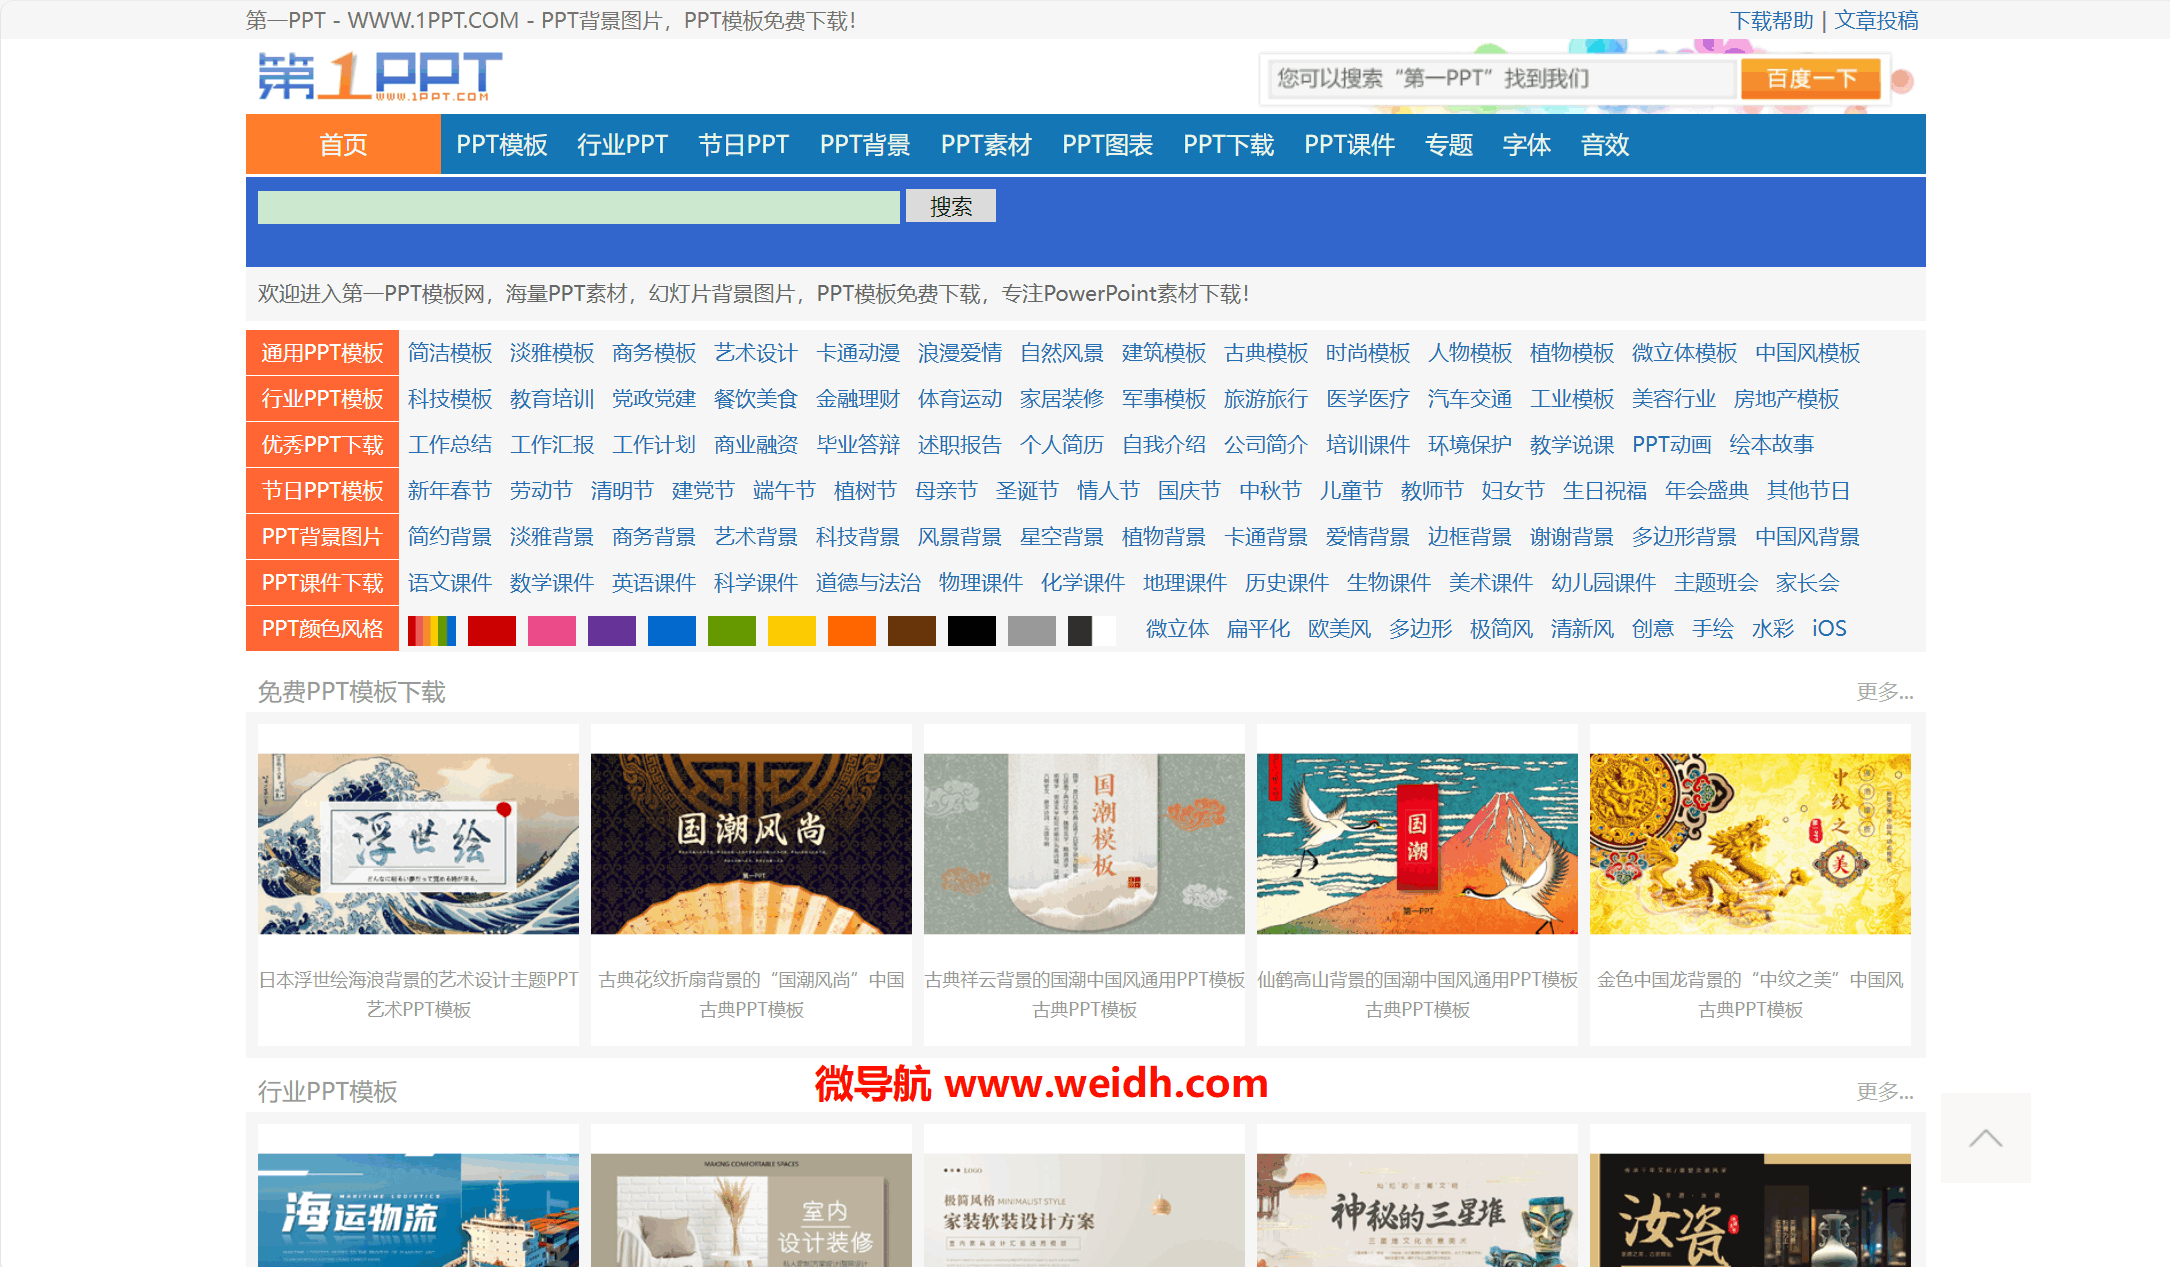Screen dimensions: 2170x1267
Task: Select the red color swatch
Action: point(492,630)
